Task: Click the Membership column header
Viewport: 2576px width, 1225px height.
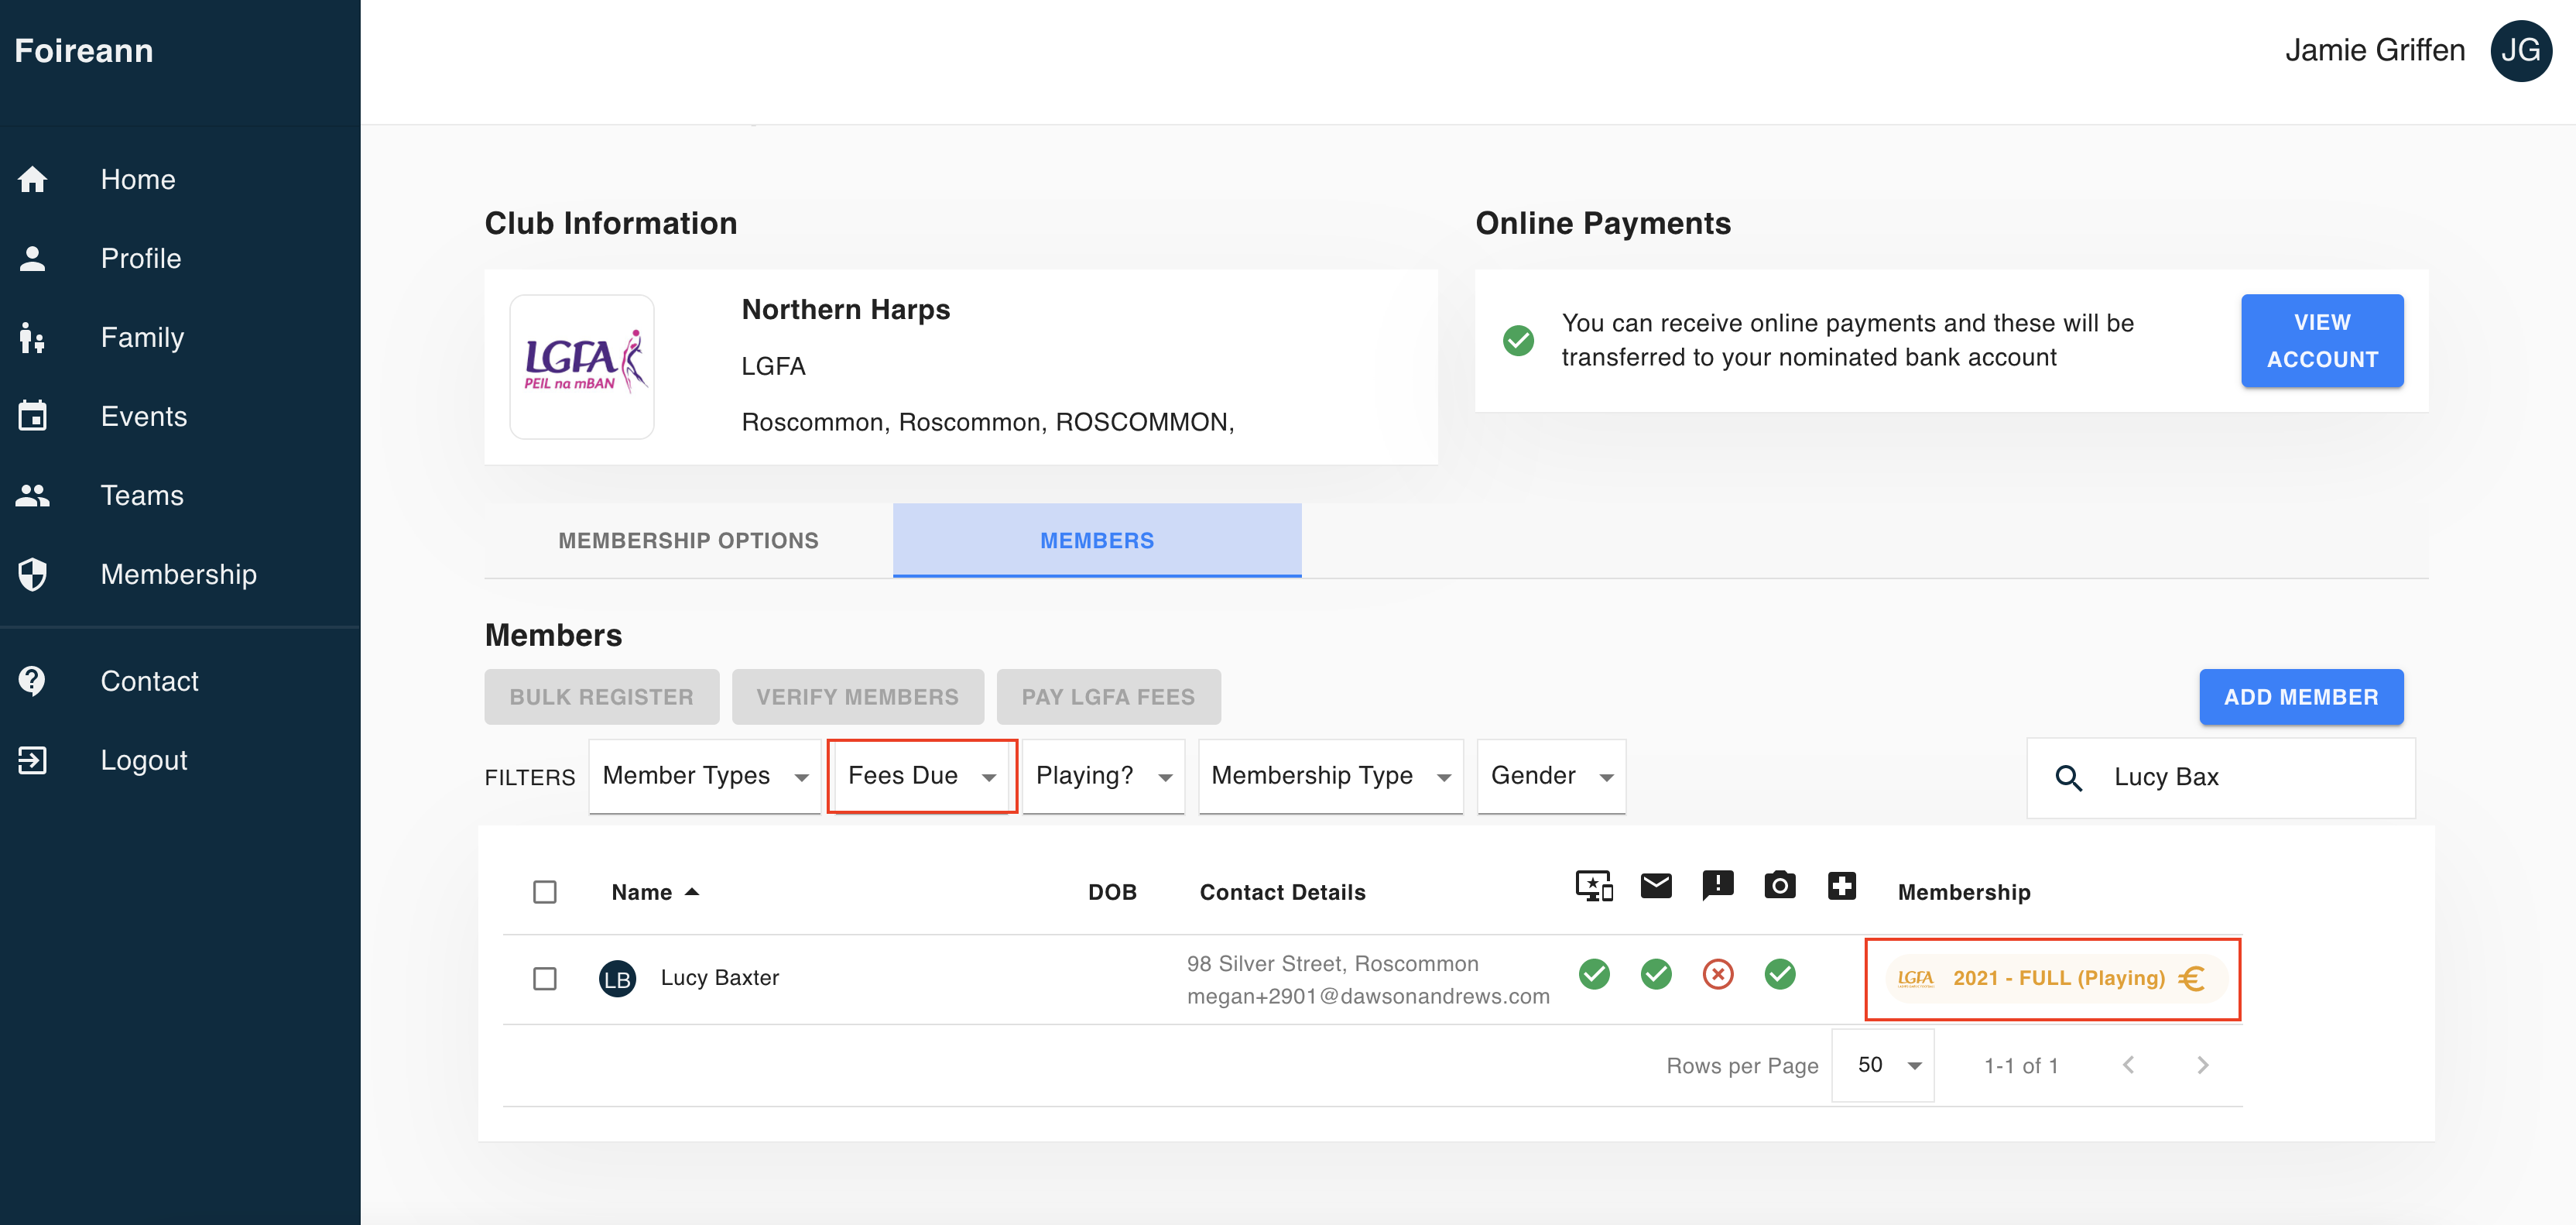Action: coord(1964,891)
